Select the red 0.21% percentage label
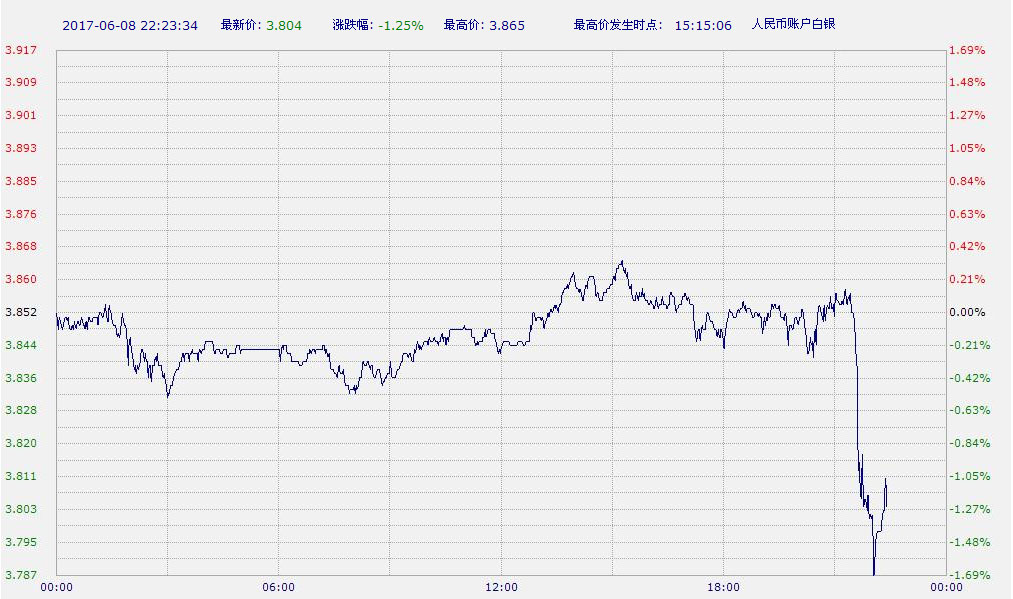1013x599 pixels. [x=967, y=279]
